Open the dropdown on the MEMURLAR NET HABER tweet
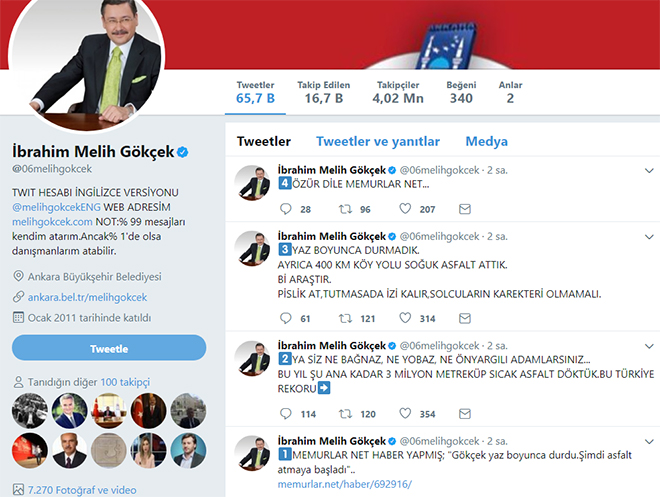Viewport: 660px width, 497px height. coord(649,441)
